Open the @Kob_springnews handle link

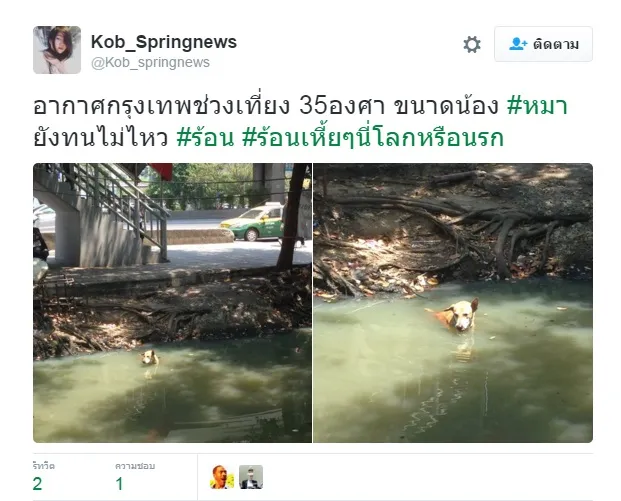click(x=150, y=63)
